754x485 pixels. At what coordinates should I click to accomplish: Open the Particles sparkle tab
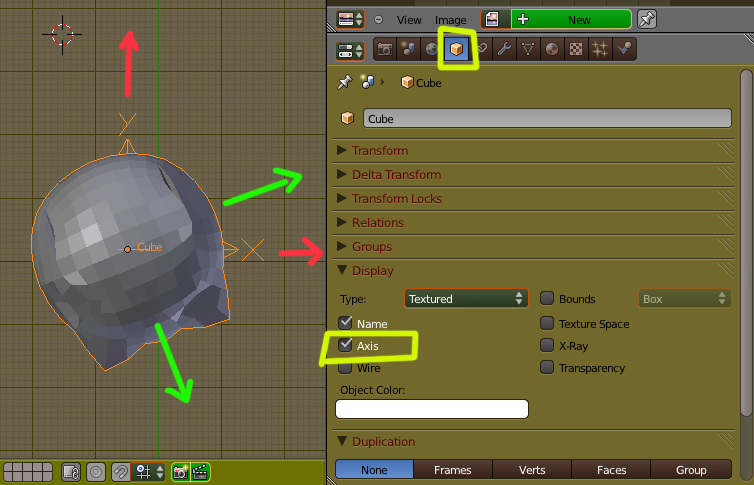pos(600,49)
